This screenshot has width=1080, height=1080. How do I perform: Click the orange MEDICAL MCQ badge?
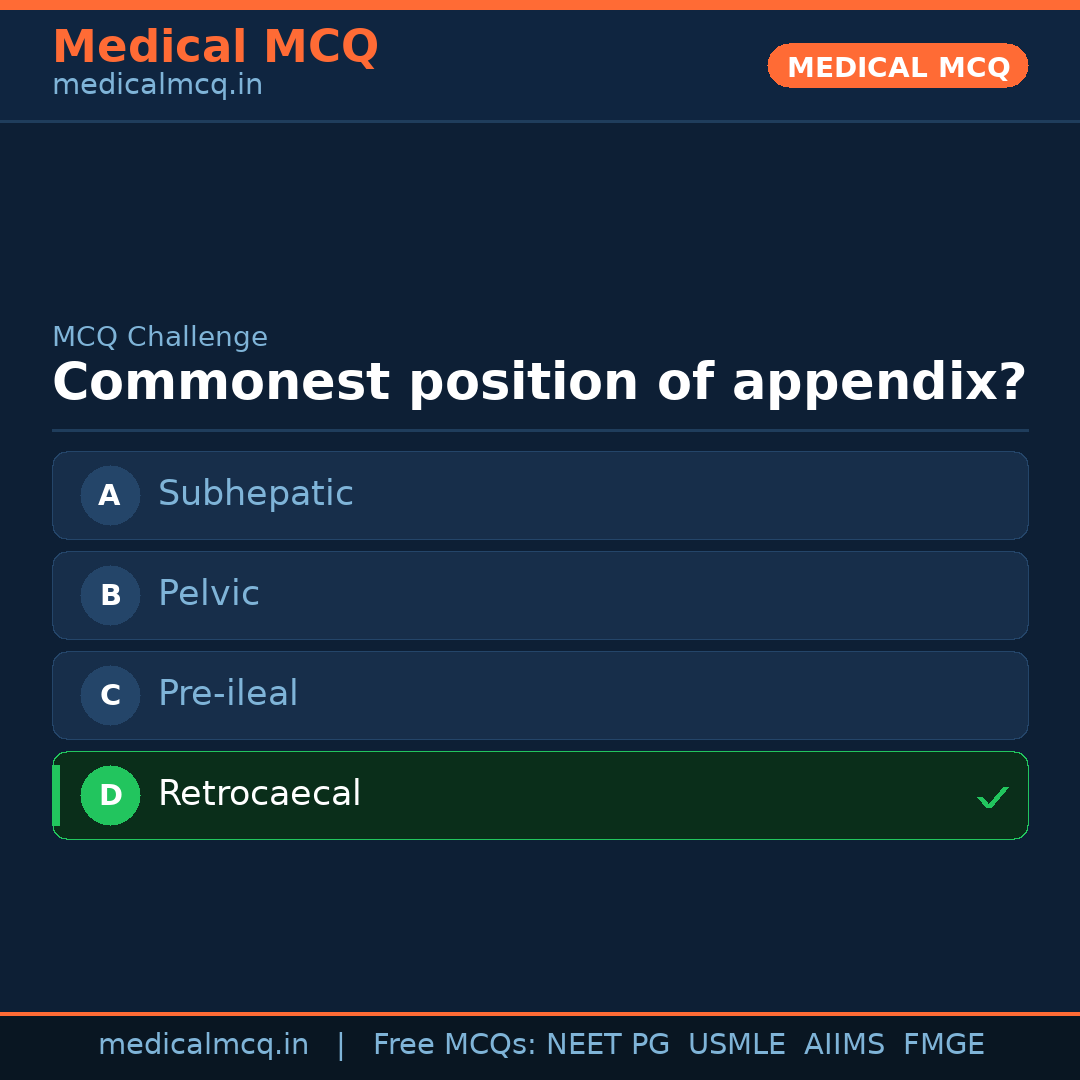point(898,66)
